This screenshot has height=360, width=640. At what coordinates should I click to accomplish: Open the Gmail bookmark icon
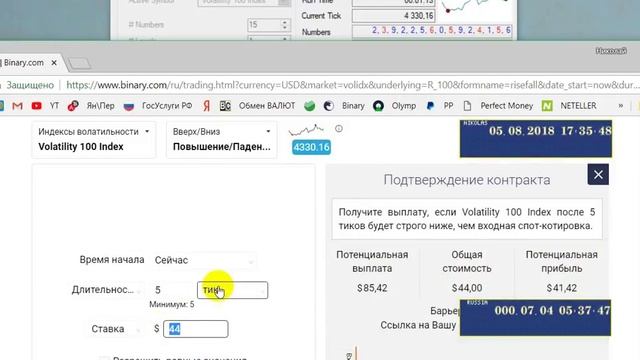coord(17,106)
